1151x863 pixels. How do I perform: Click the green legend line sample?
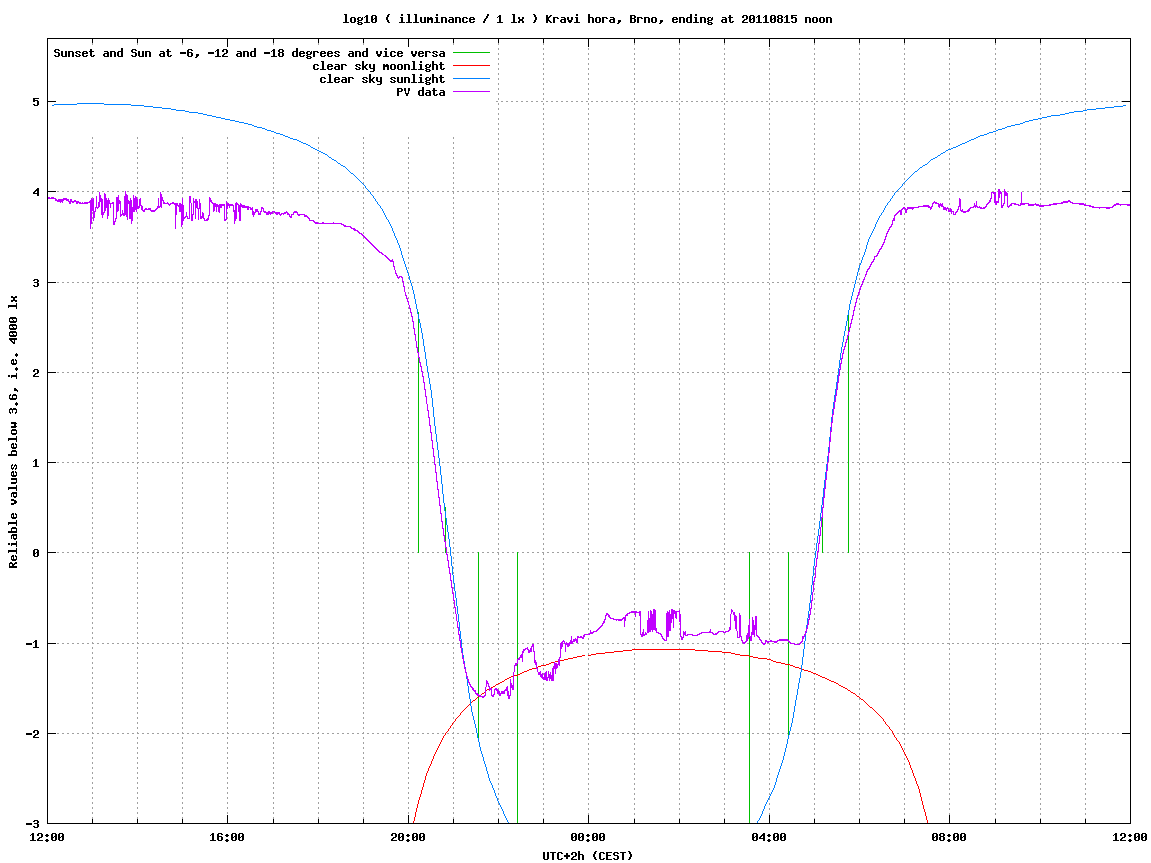471,53
